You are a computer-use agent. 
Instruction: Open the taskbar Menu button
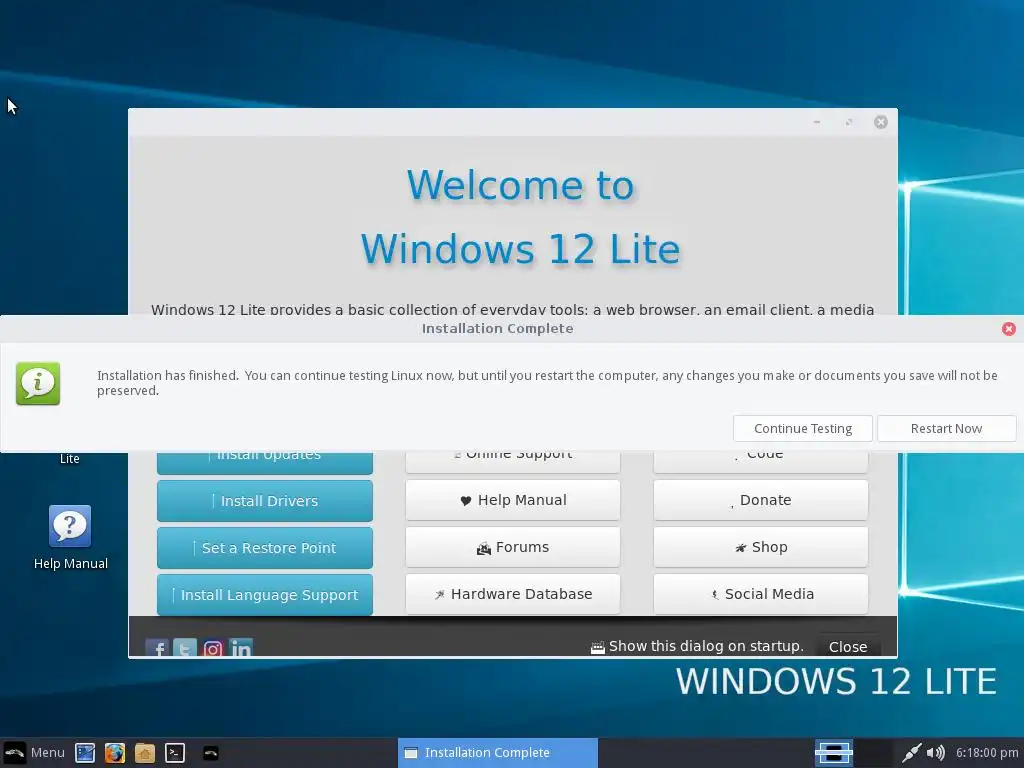tap(34, 752)
